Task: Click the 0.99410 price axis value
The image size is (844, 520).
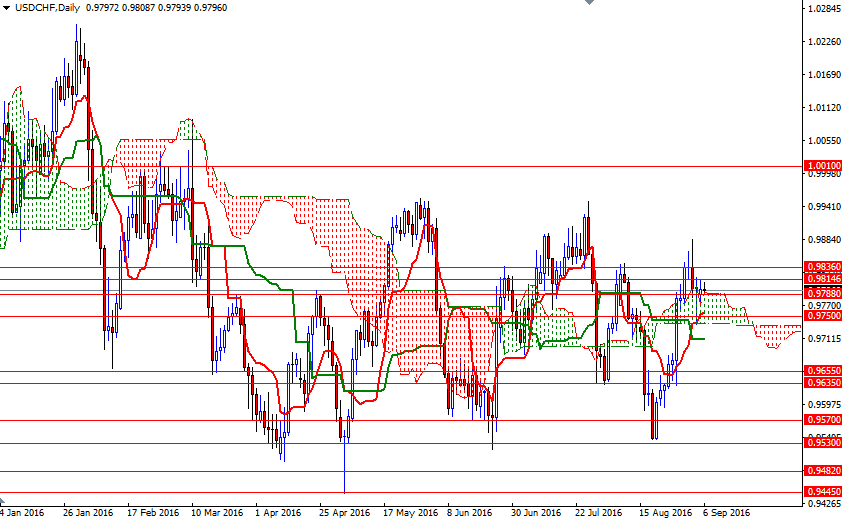Action: coord(825,207)
